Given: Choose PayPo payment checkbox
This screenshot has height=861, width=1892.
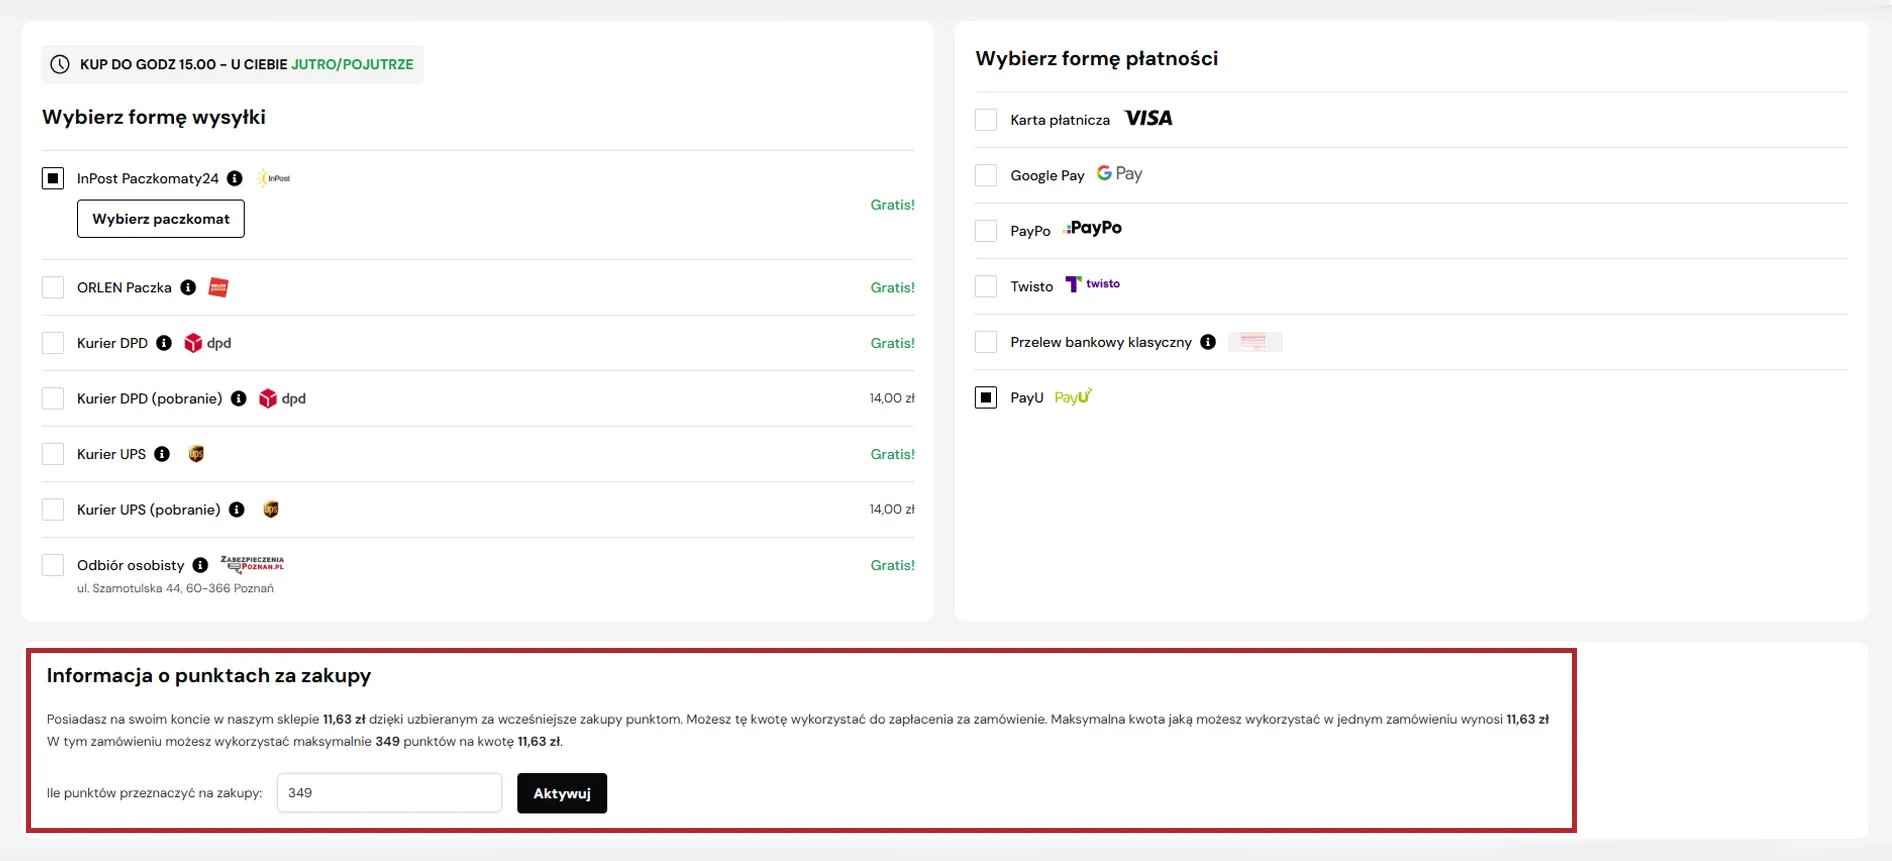Looking at the screenshot, I should tap(986, 230).
